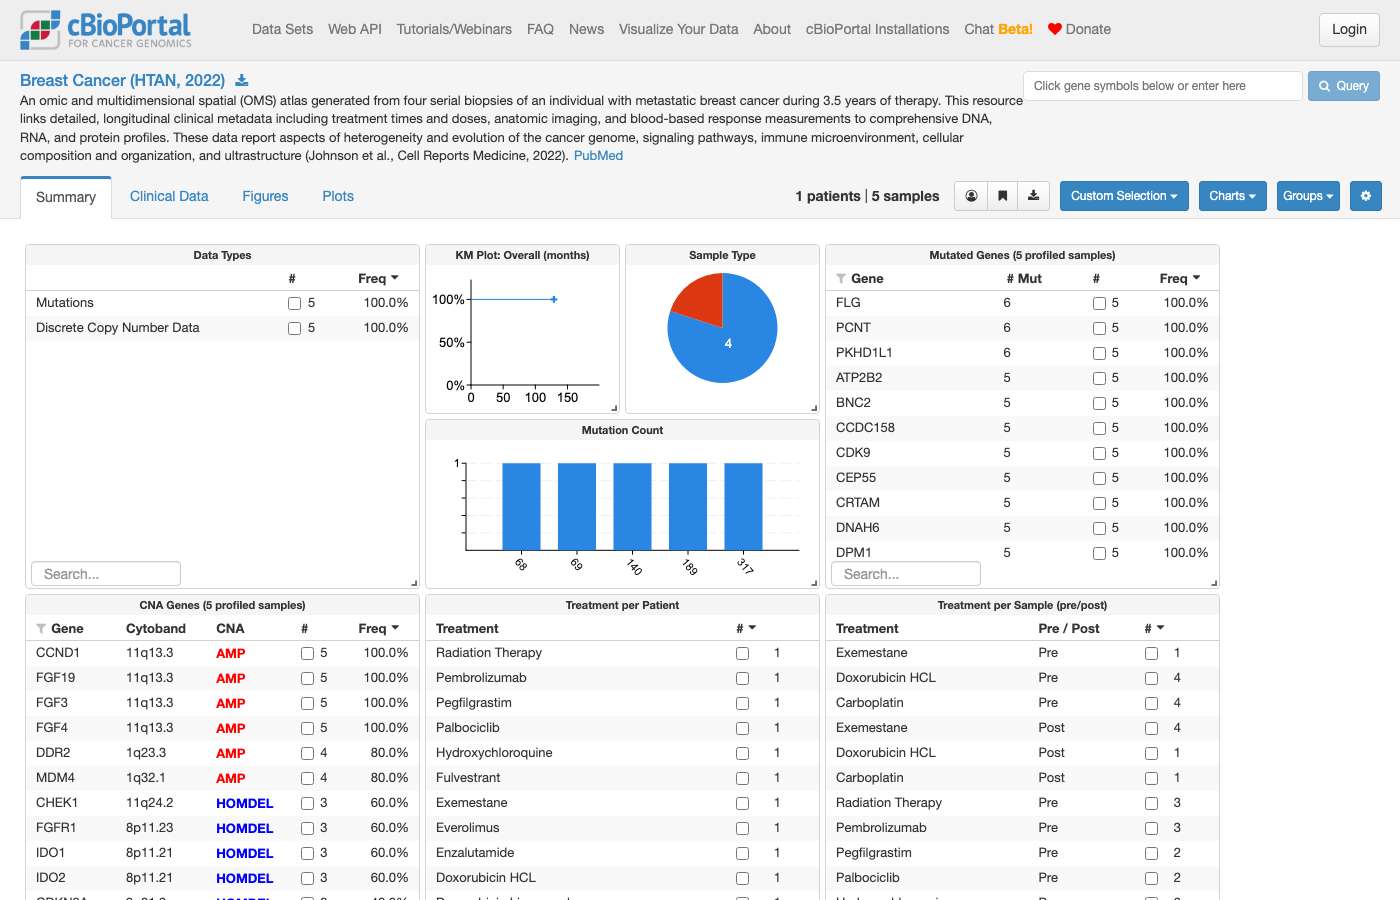This screenshot has height=900, width=1400.
Task: Select the CDK9 gene checkbox
Action: coord(1099,453)
